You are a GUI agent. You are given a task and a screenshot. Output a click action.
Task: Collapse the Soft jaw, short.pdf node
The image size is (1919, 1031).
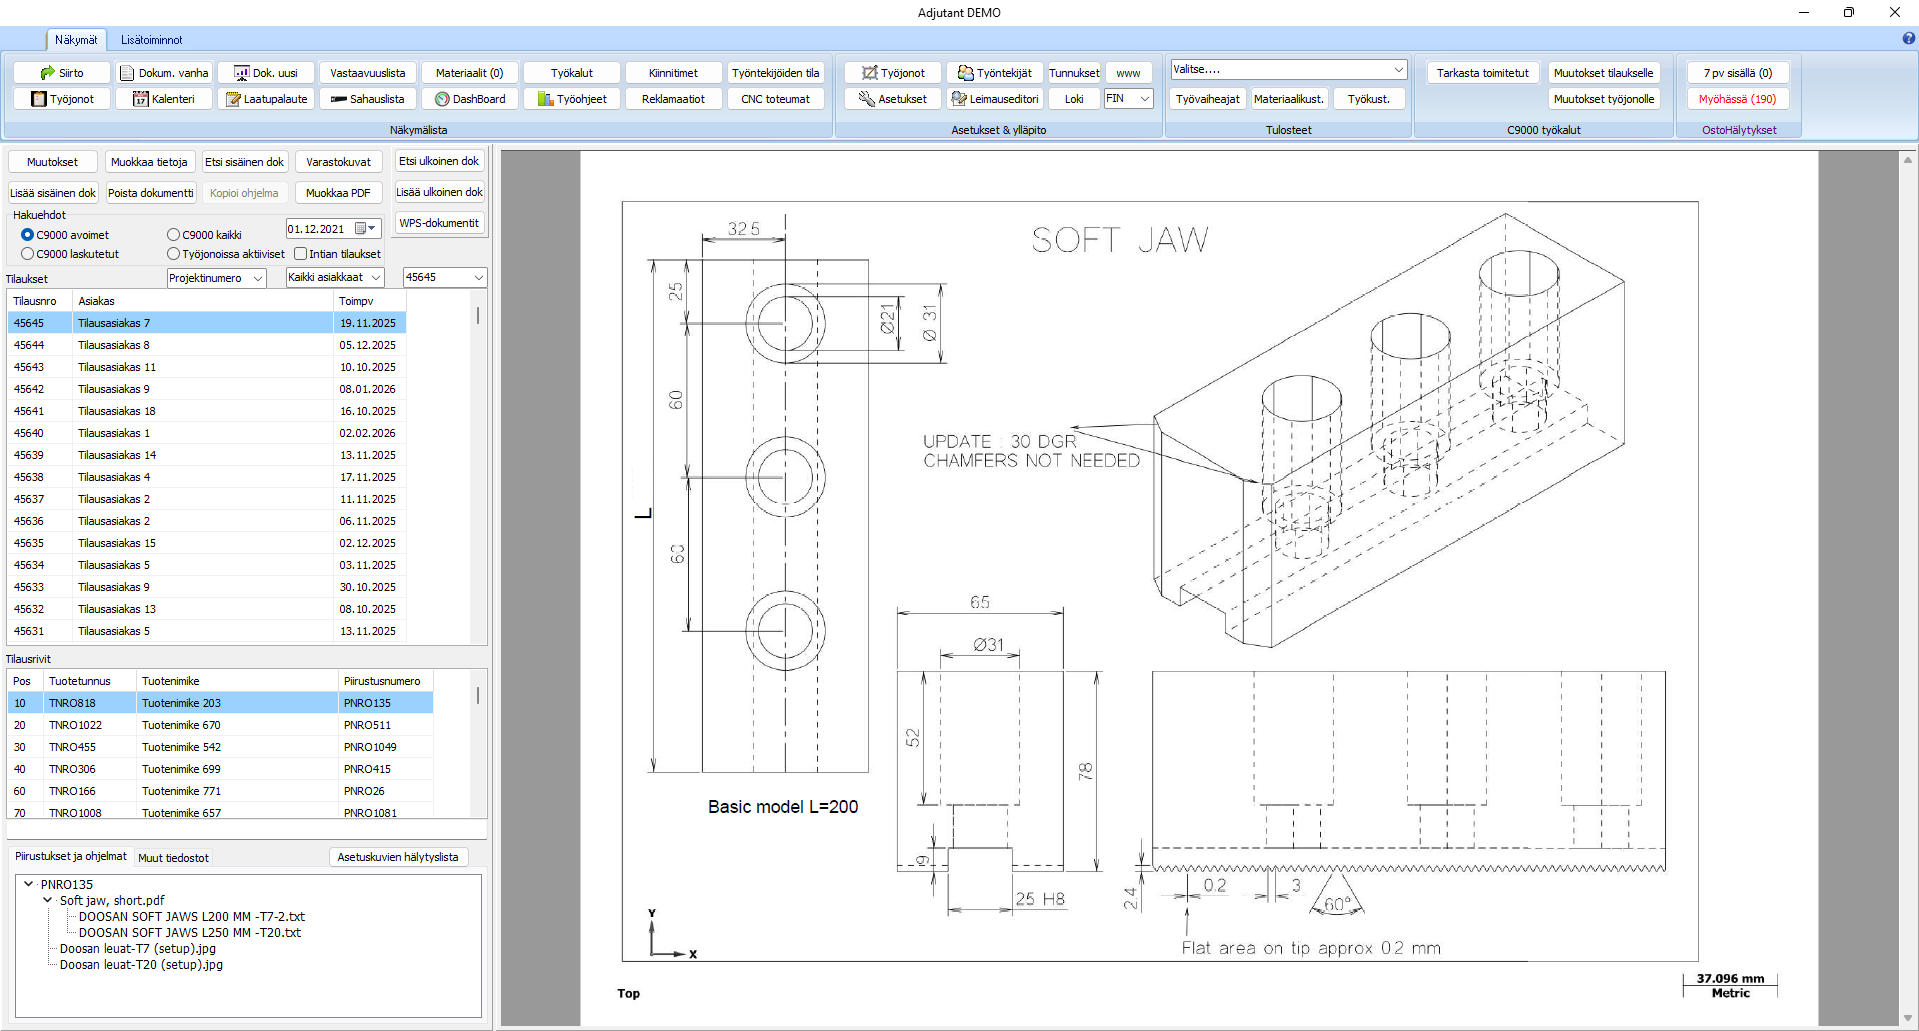(47, 900)
